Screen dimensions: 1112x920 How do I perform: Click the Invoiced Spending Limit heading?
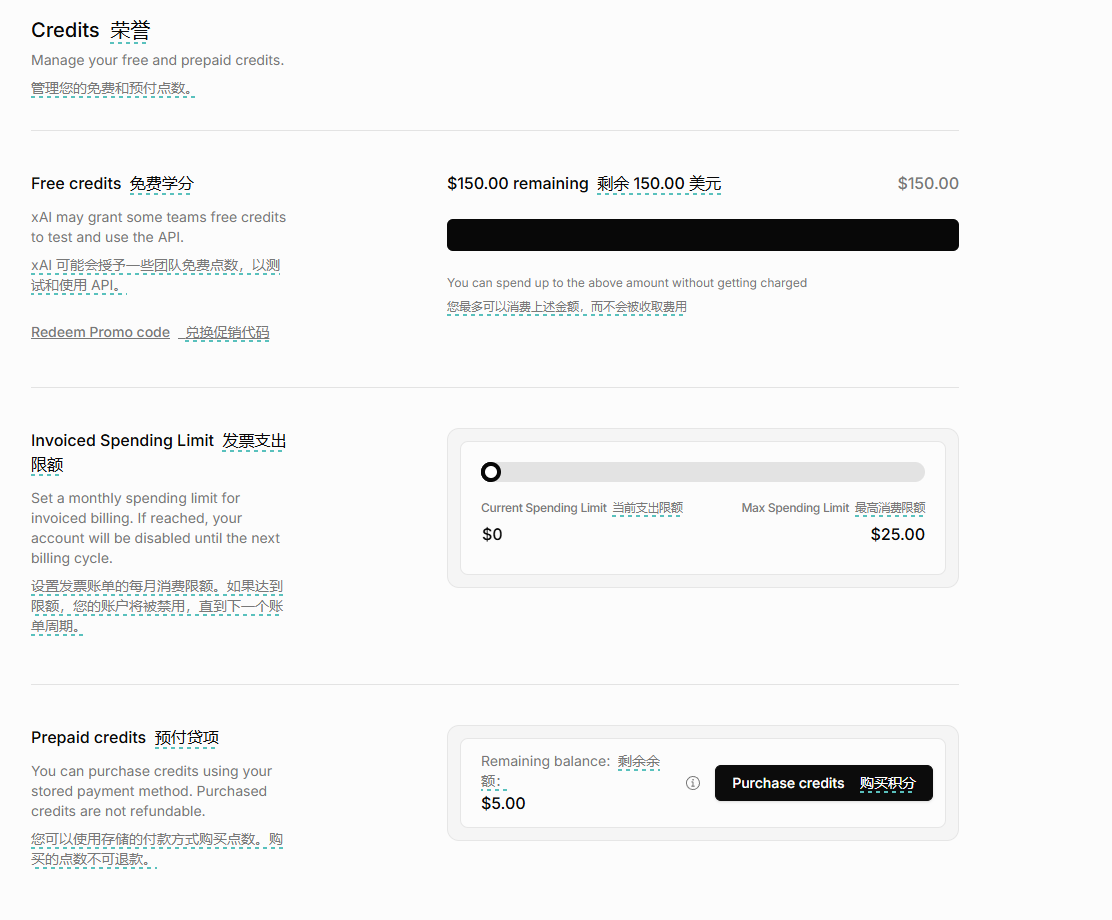coord(122,440)
